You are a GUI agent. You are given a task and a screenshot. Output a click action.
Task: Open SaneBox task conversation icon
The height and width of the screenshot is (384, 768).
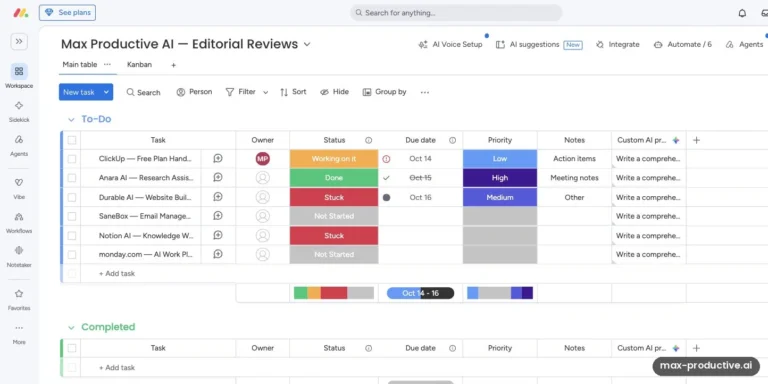tap(218, 216)
